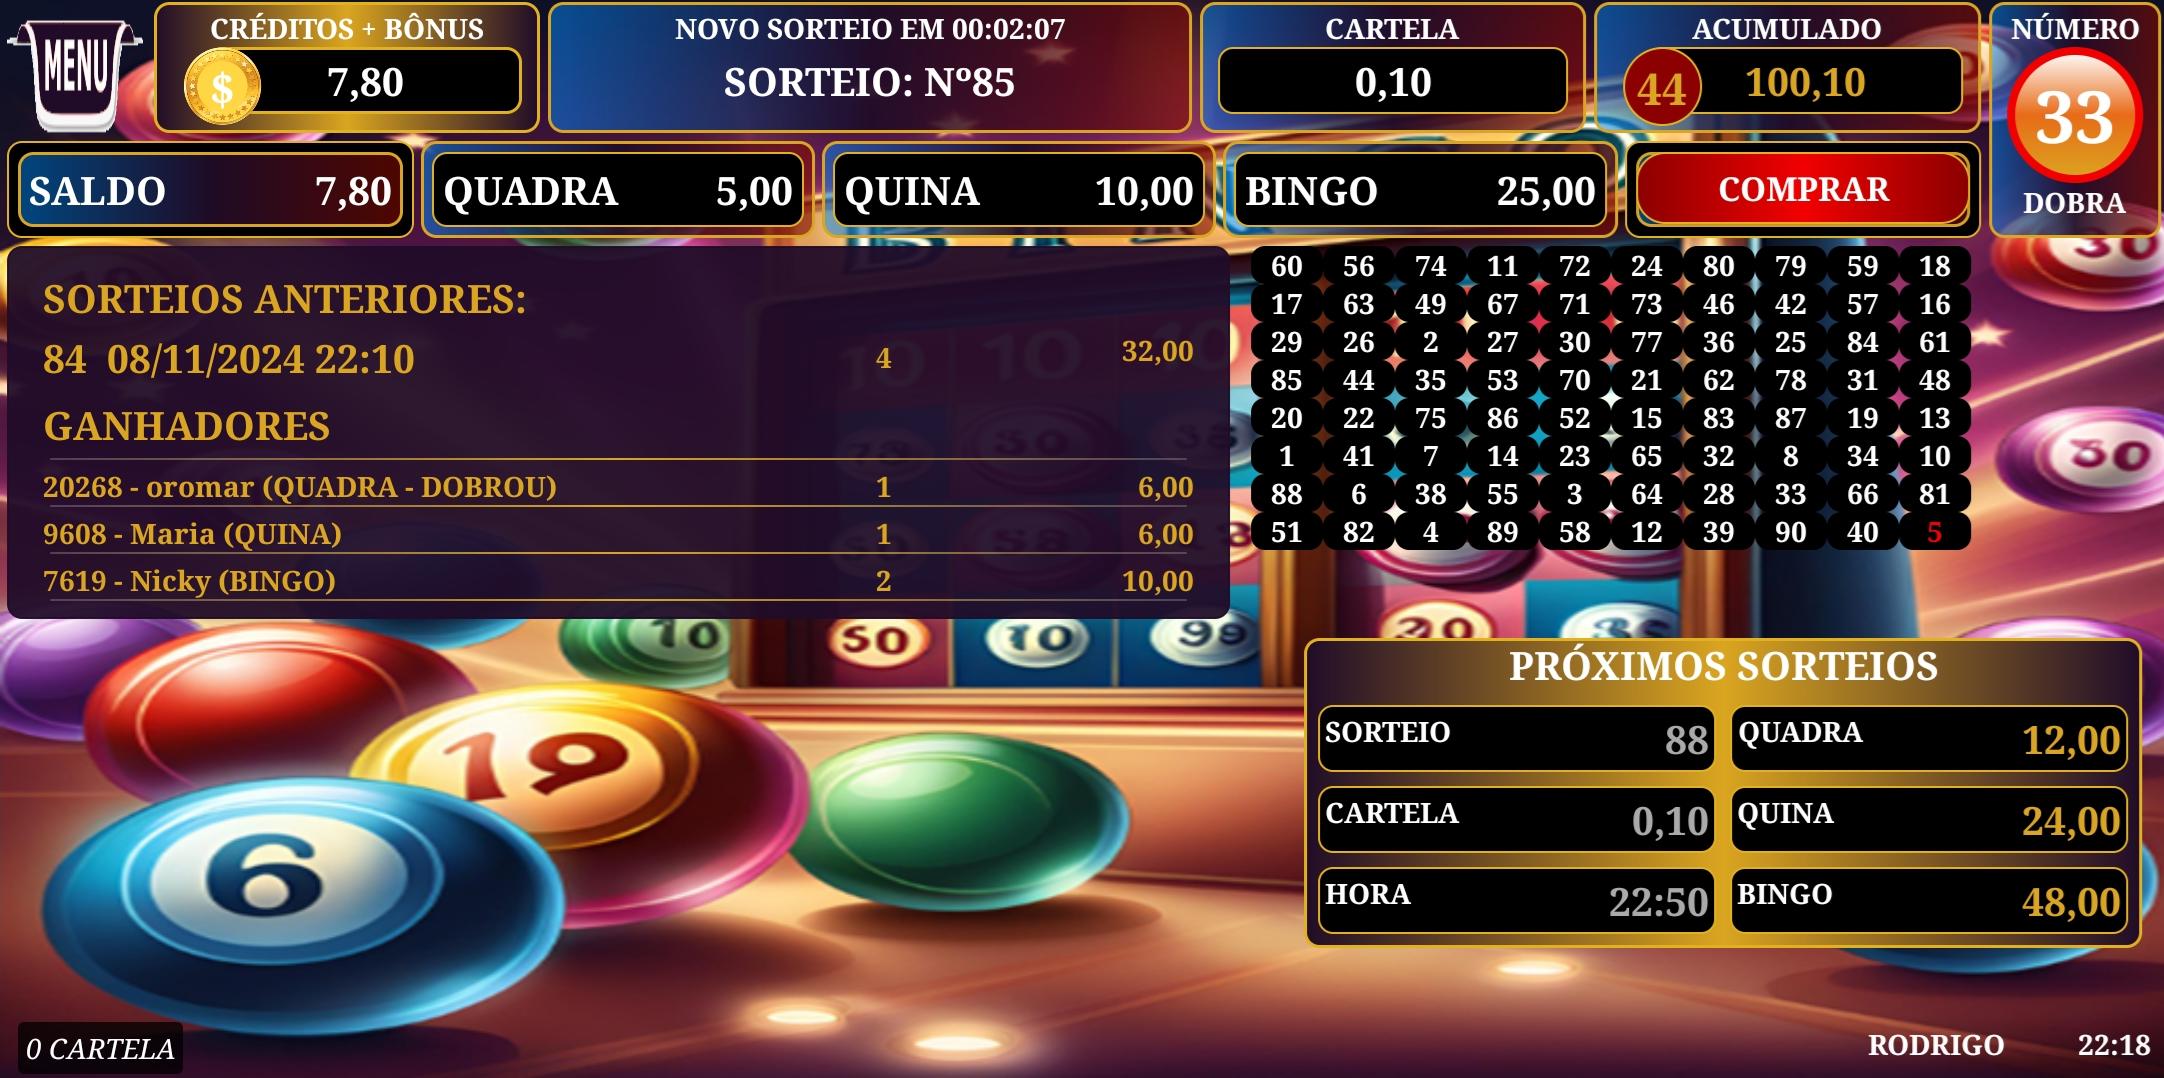Open the BINGO 25,00 prize box

point(1420,190)
